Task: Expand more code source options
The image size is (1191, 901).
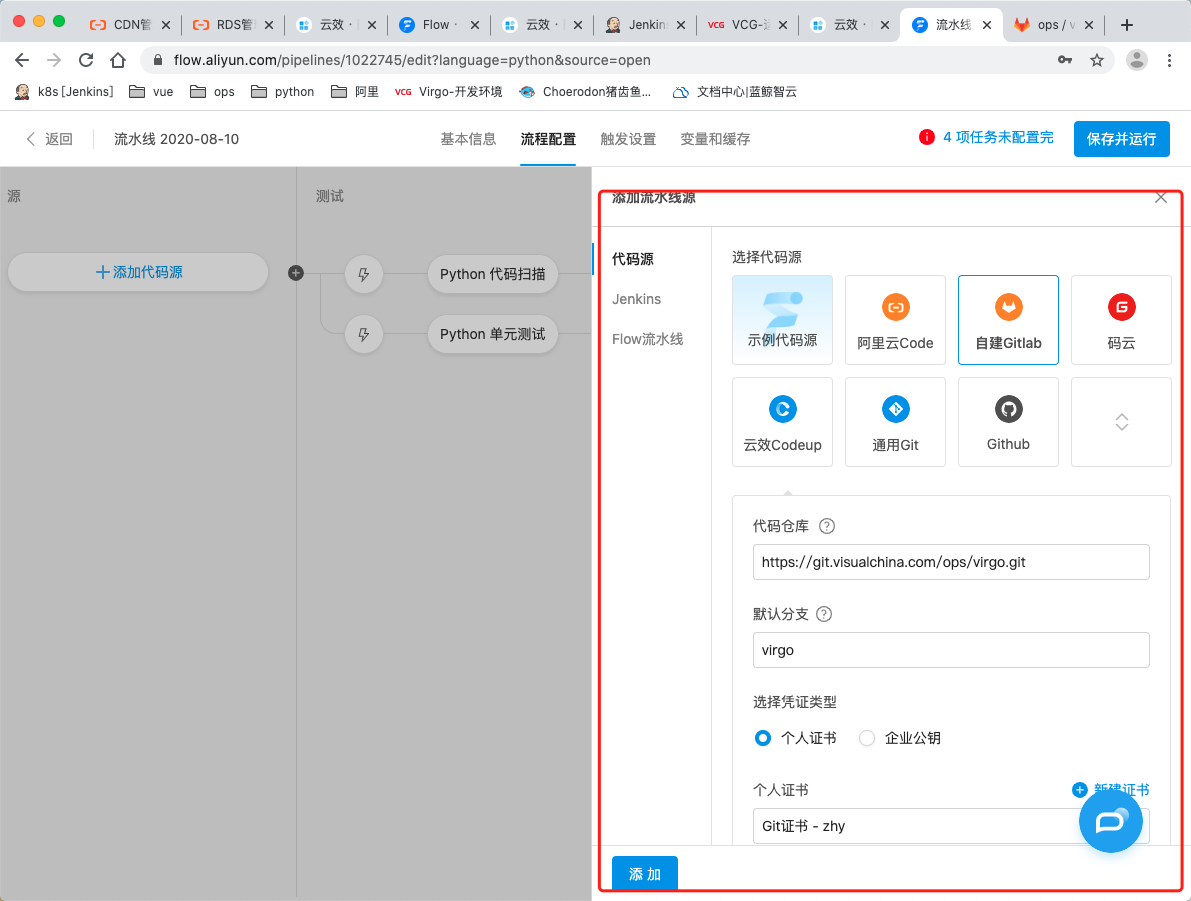Action: point(1121,422)
